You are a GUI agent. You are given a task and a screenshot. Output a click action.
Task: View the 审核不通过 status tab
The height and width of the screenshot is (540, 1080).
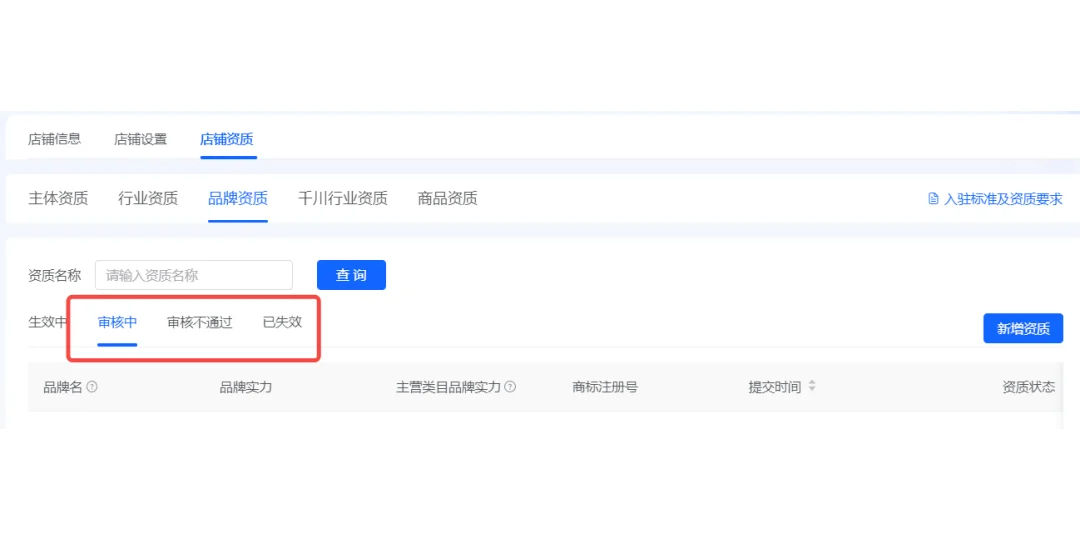(x=199, y=322)
